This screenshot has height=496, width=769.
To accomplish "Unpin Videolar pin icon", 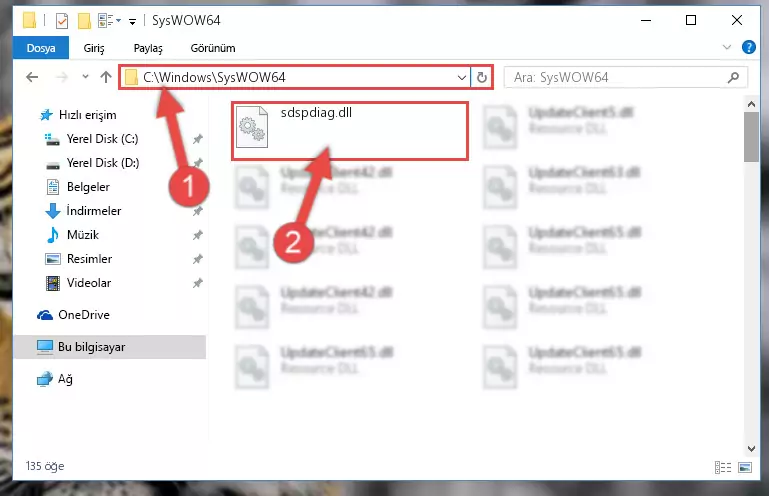I will pyautogui.click(x=198, y=283).
